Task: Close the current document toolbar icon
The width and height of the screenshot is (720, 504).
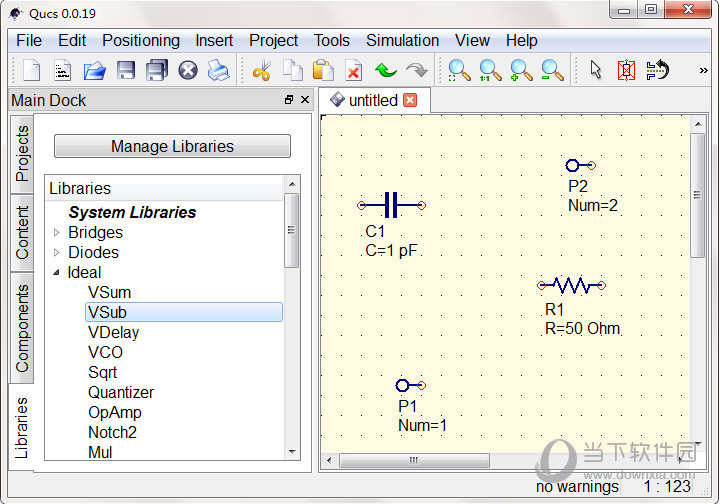Action: click(188, 71)
